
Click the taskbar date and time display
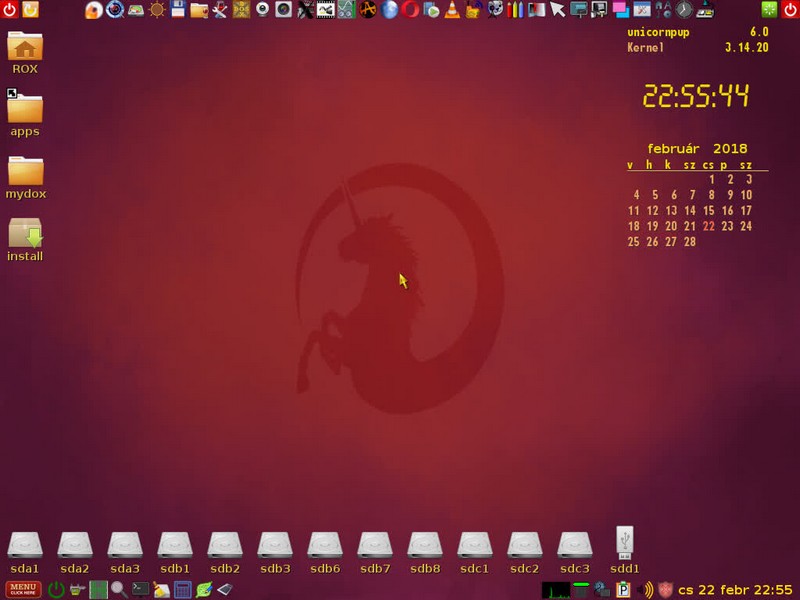click(x=735, y=589)
